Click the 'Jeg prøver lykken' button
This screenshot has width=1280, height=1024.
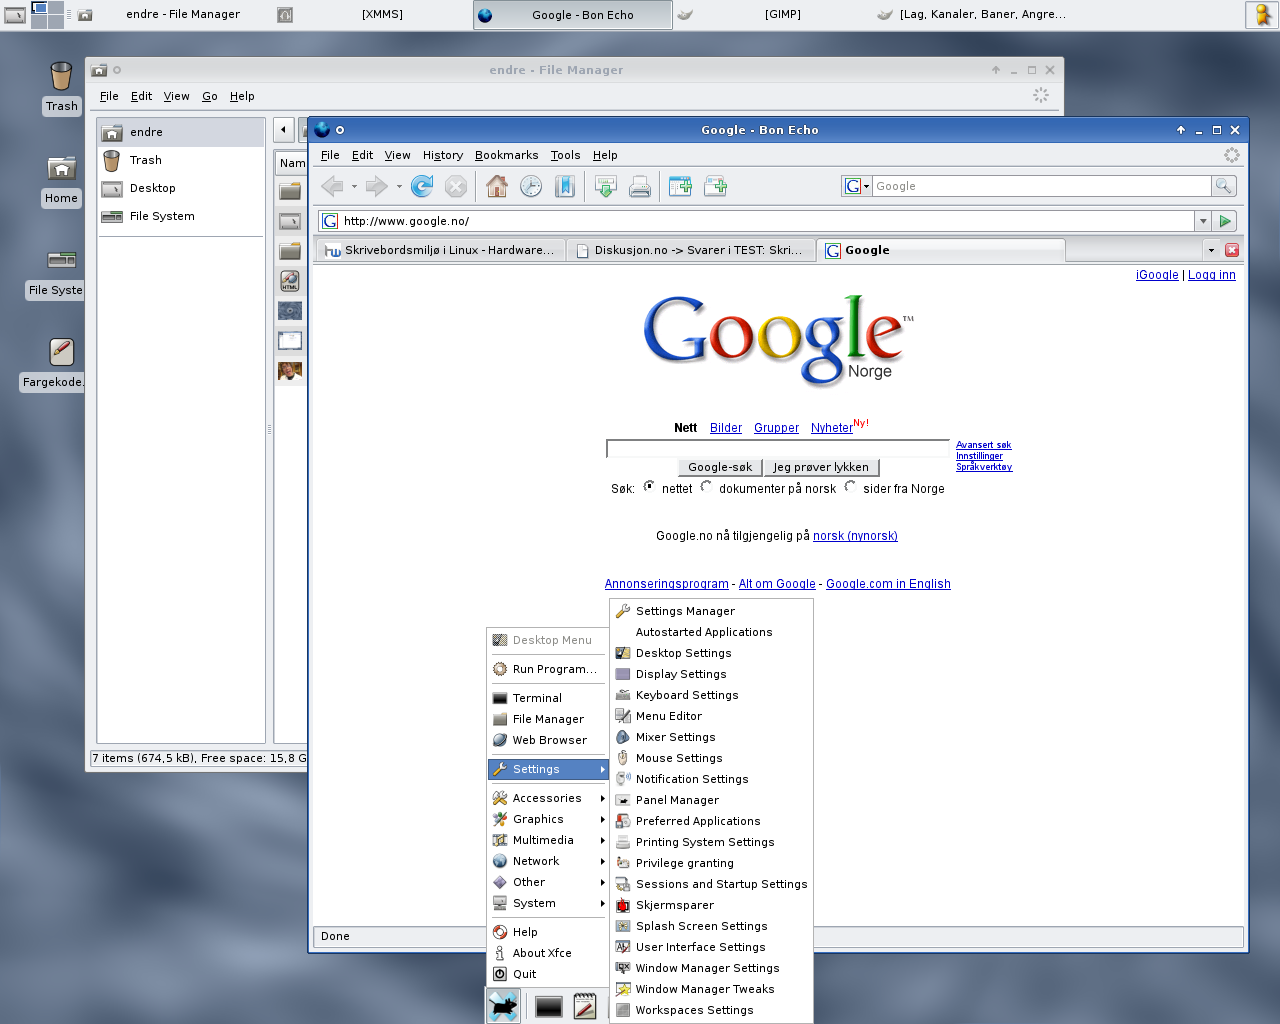click(x=821, y=467)
